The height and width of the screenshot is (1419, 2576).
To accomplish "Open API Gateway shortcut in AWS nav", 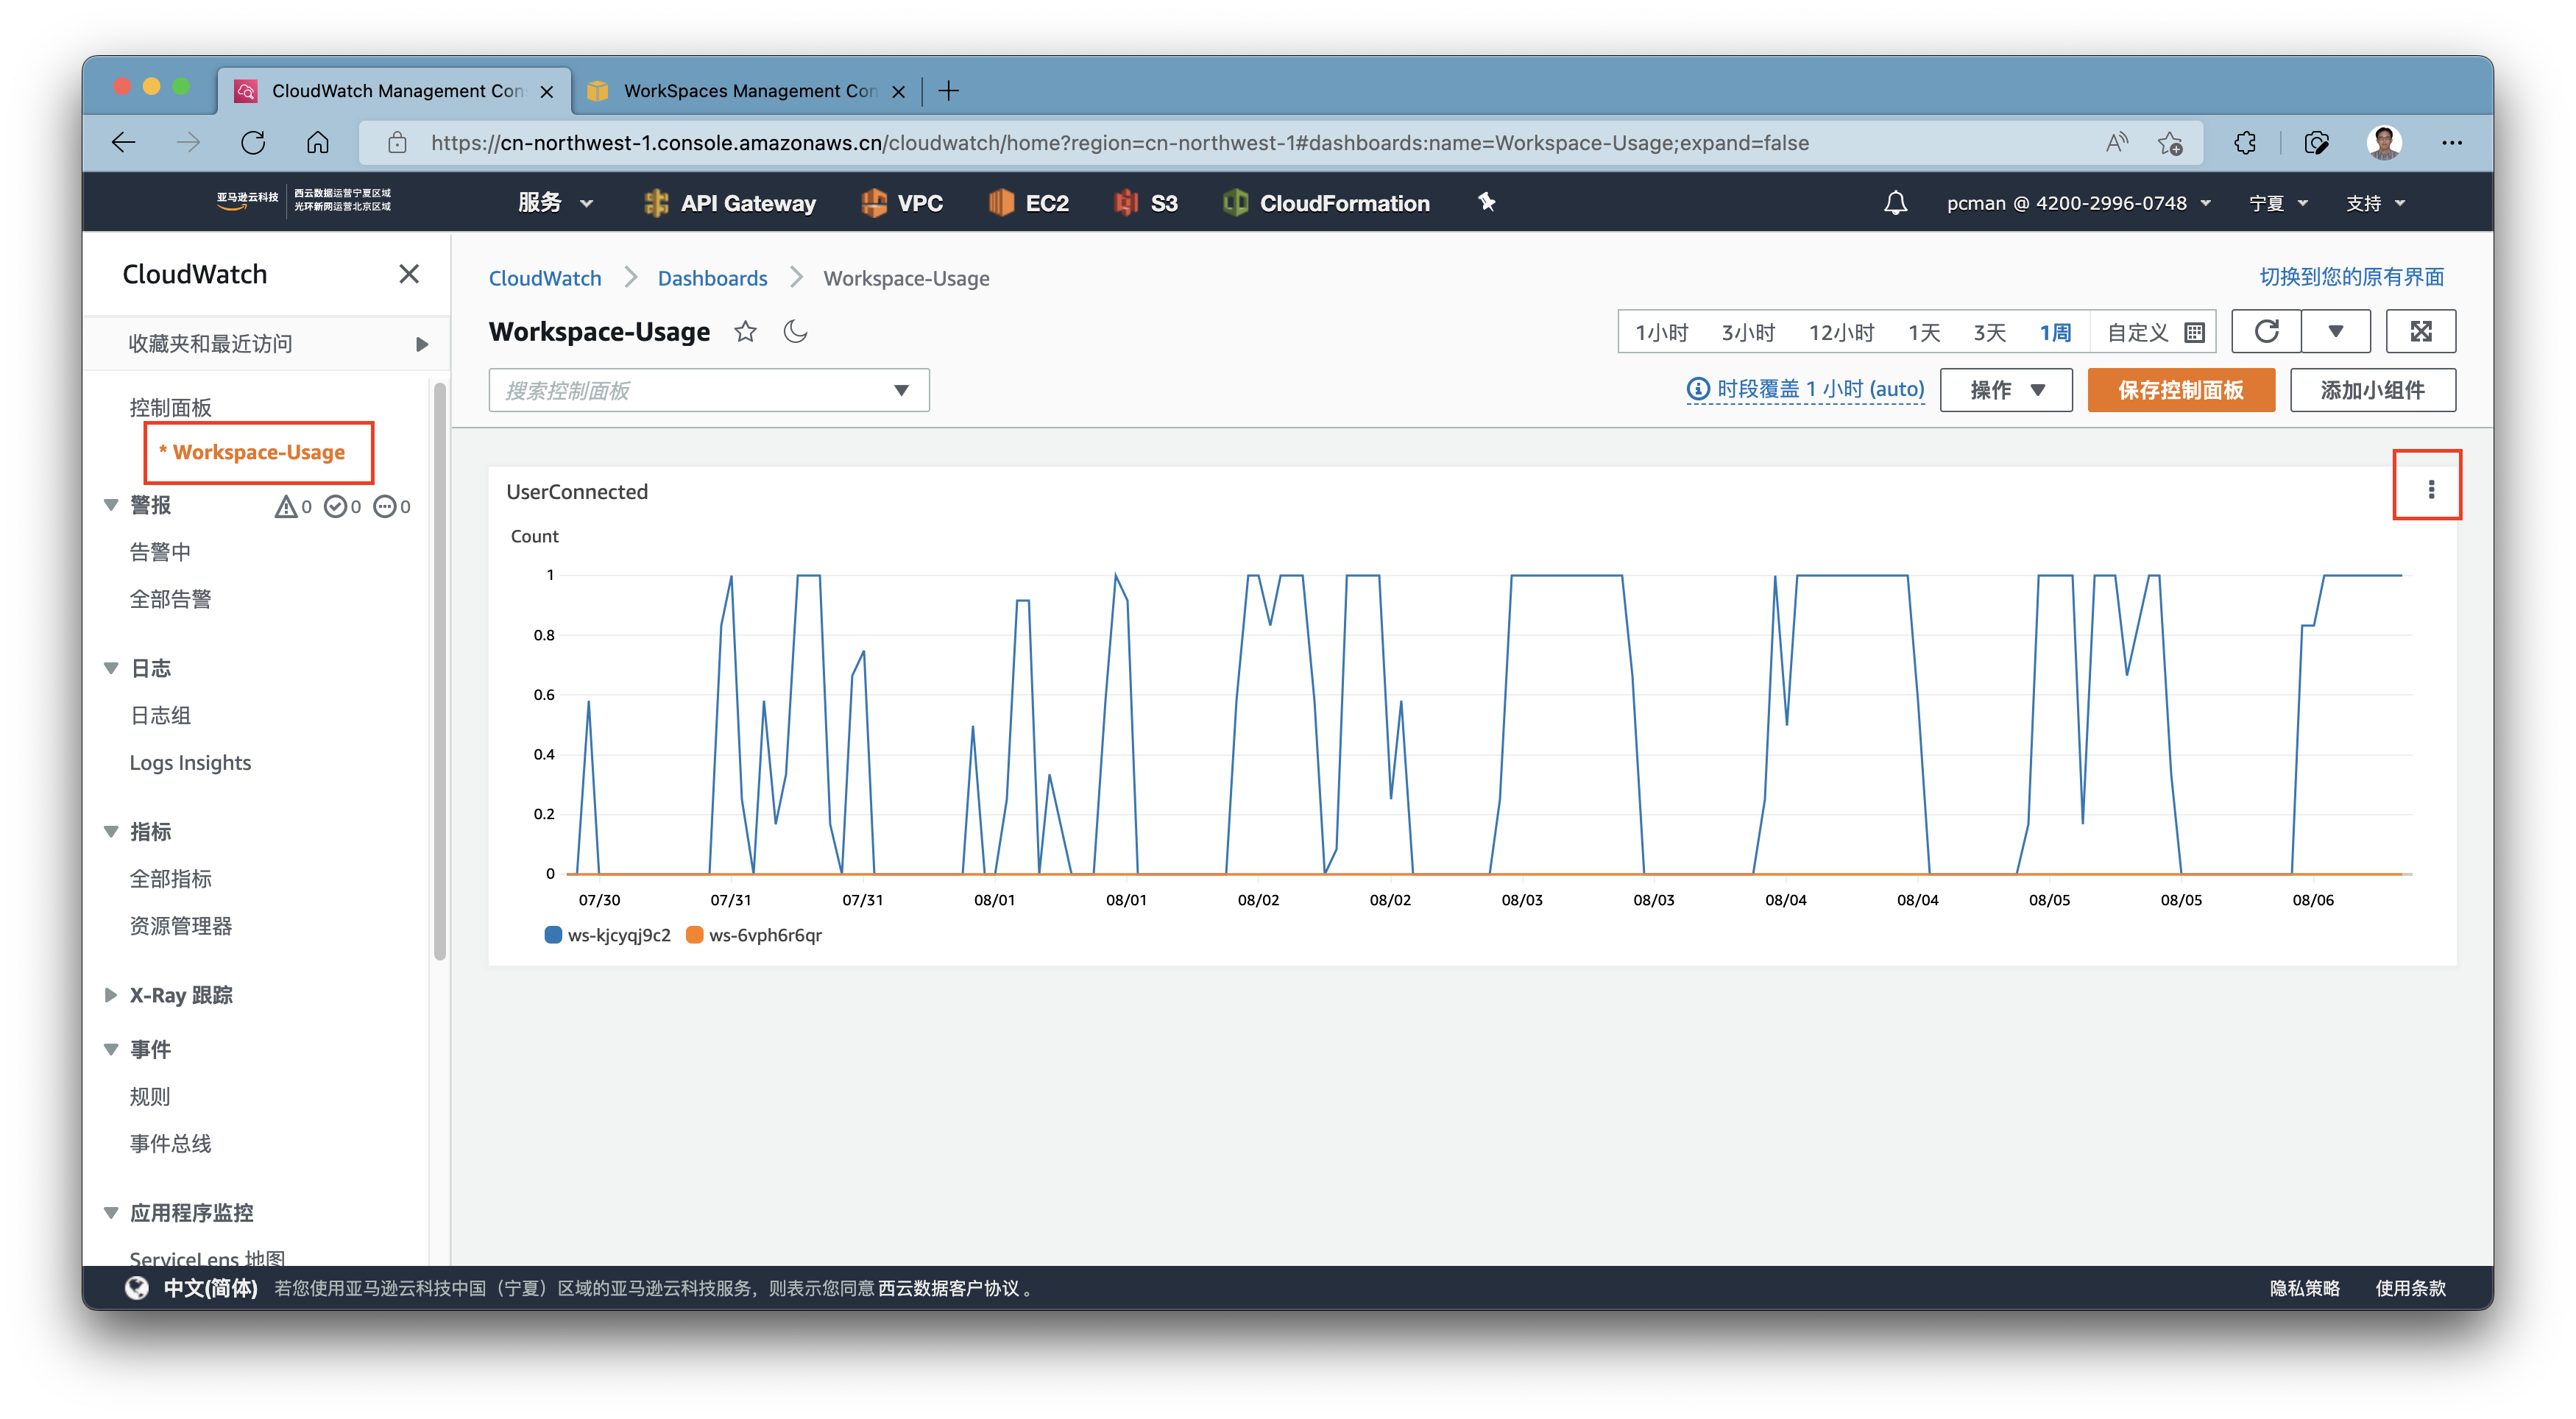I will (x=730, y=203).
